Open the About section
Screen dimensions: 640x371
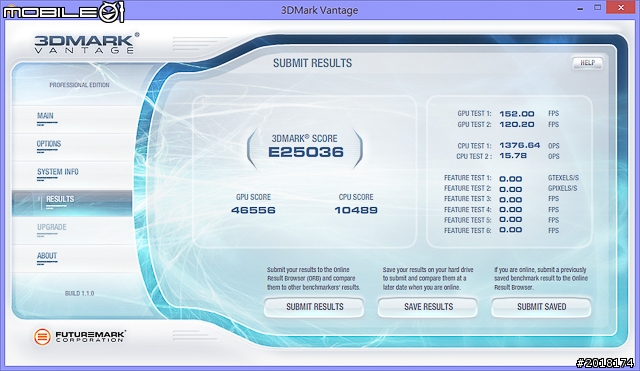[x=47, y=256]
